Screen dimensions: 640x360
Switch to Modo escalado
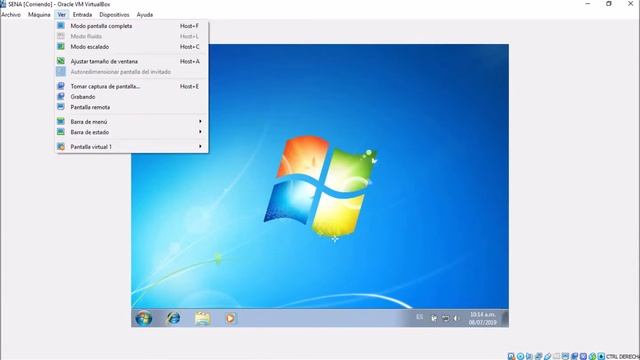coord(131,47)
